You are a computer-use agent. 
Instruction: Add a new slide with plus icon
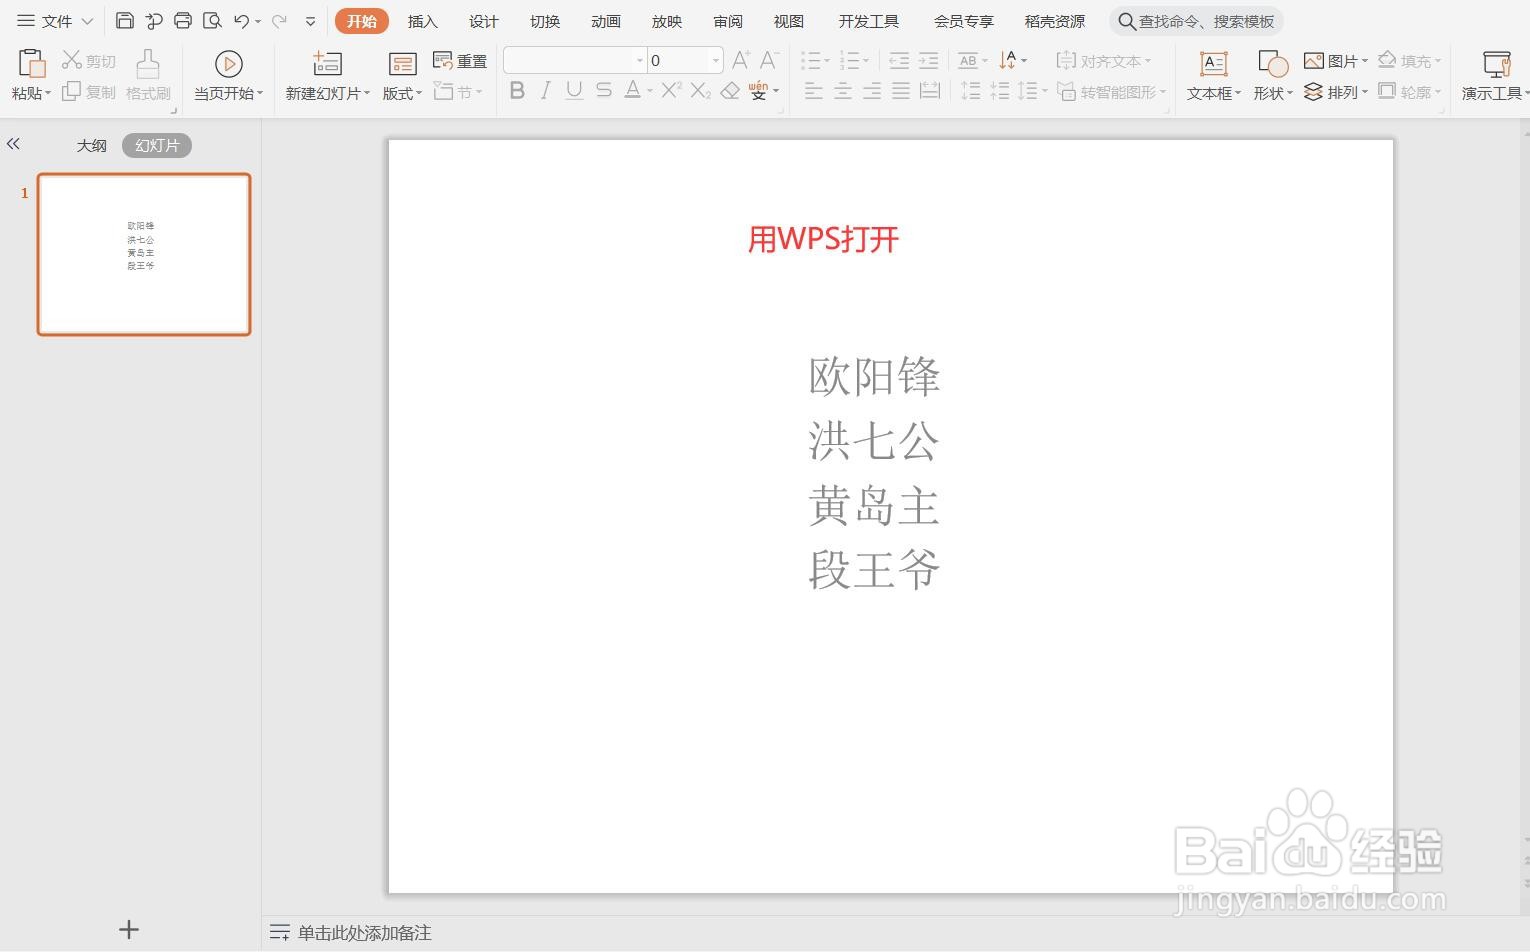coord(129,929)
